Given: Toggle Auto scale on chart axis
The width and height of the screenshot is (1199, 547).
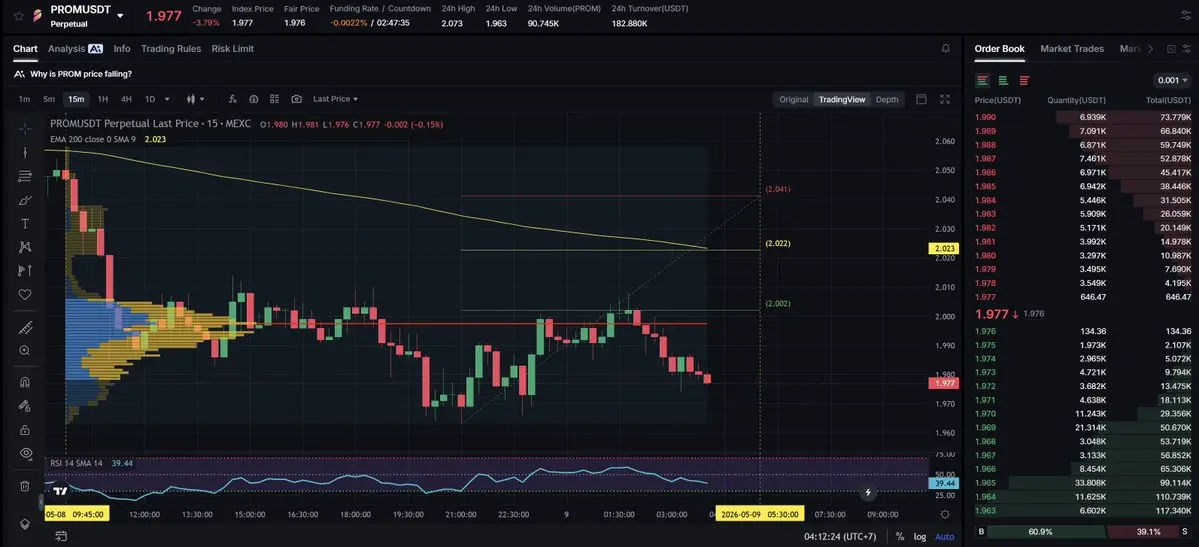Looking at the screenshot, I should 944,537.
